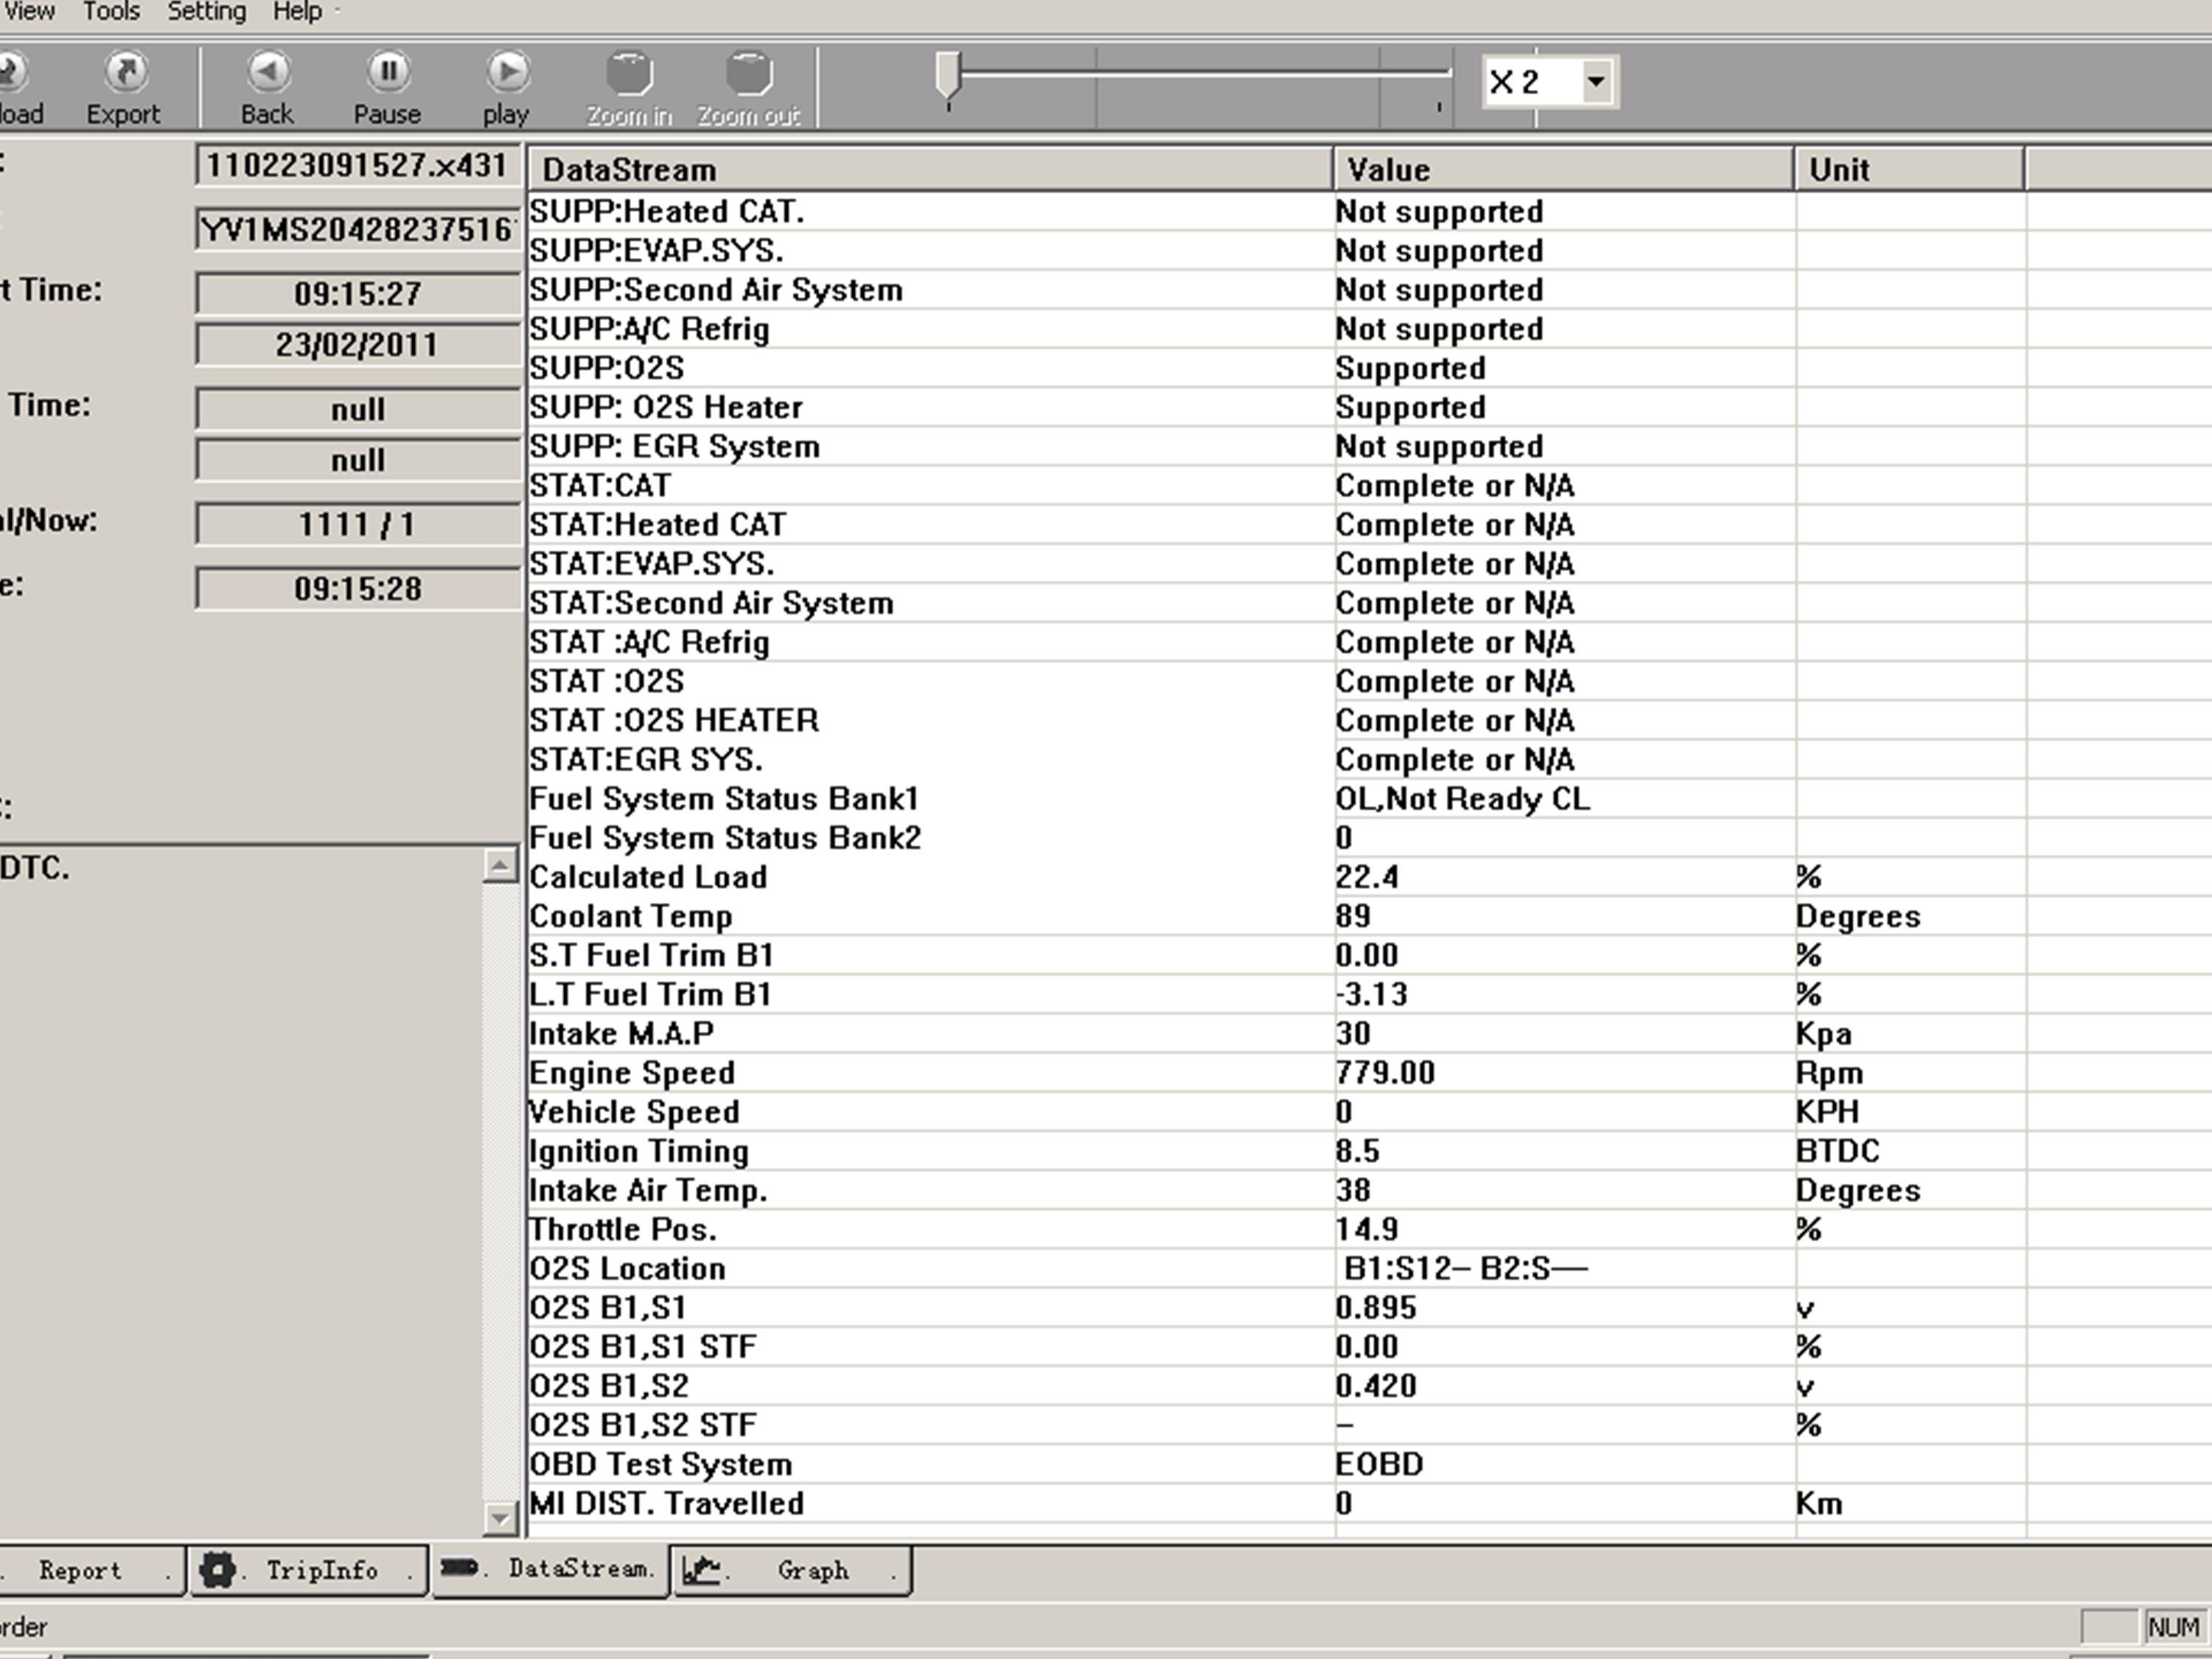Click the DTC panel scroll down arrow

point(500,1519)
